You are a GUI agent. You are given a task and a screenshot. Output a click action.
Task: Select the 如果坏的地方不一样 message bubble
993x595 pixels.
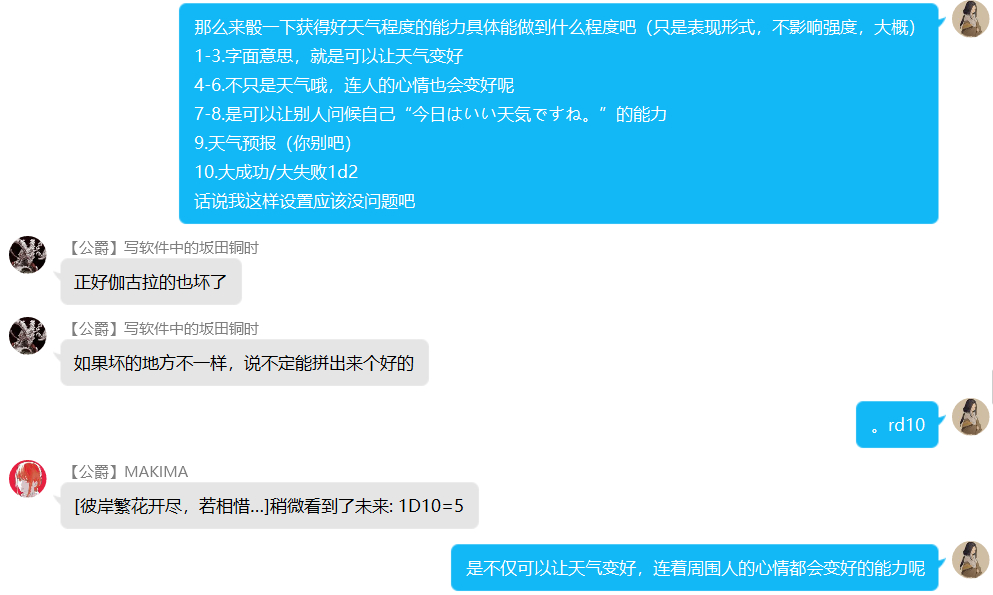[244, 363]
